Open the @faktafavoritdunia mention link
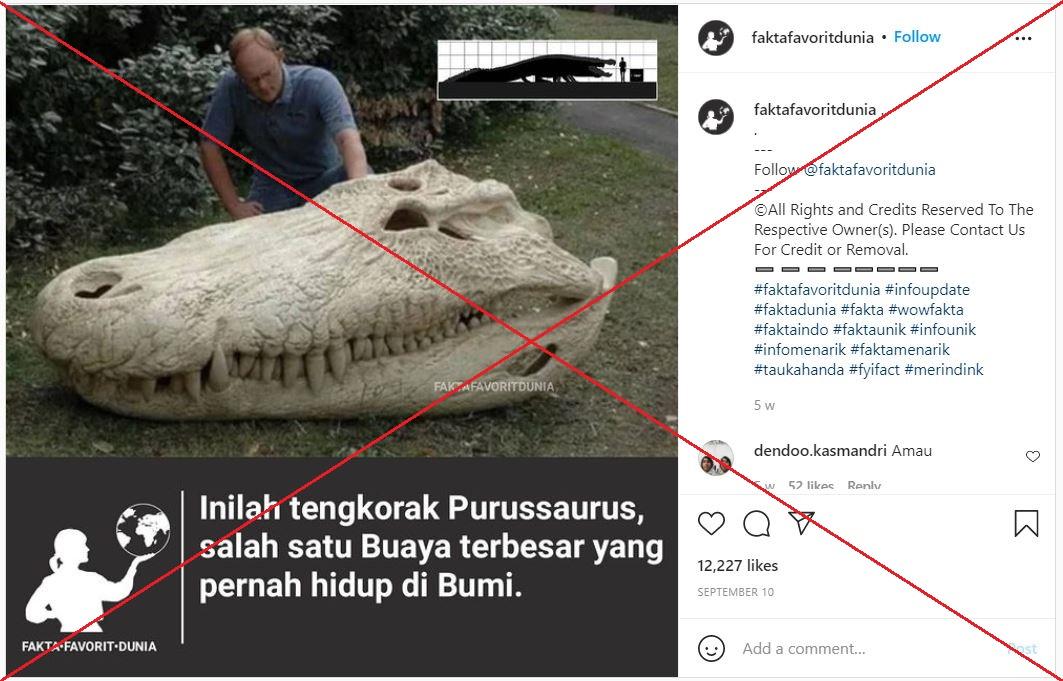The image size is (1063, 681). point(870,169)
